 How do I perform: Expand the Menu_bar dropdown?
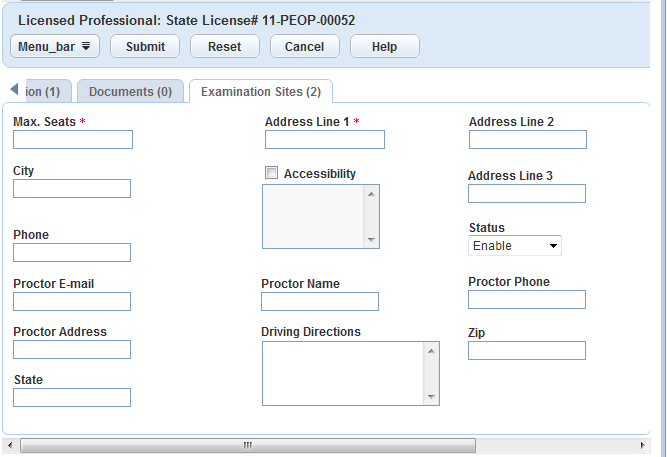(x=55, y=47)
